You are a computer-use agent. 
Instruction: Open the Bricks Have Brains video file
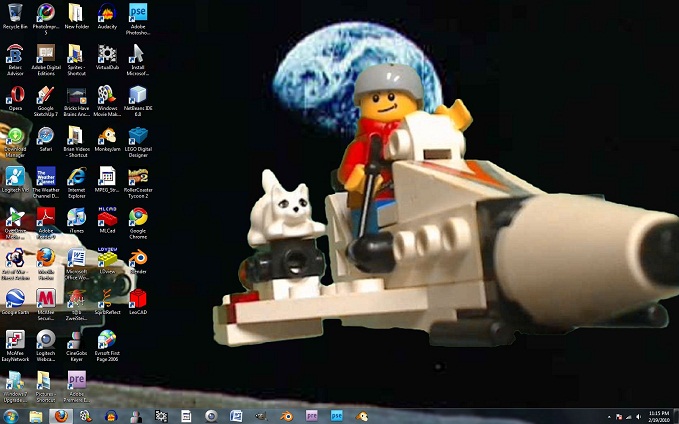pyautogui.click(x=77, y=101)
